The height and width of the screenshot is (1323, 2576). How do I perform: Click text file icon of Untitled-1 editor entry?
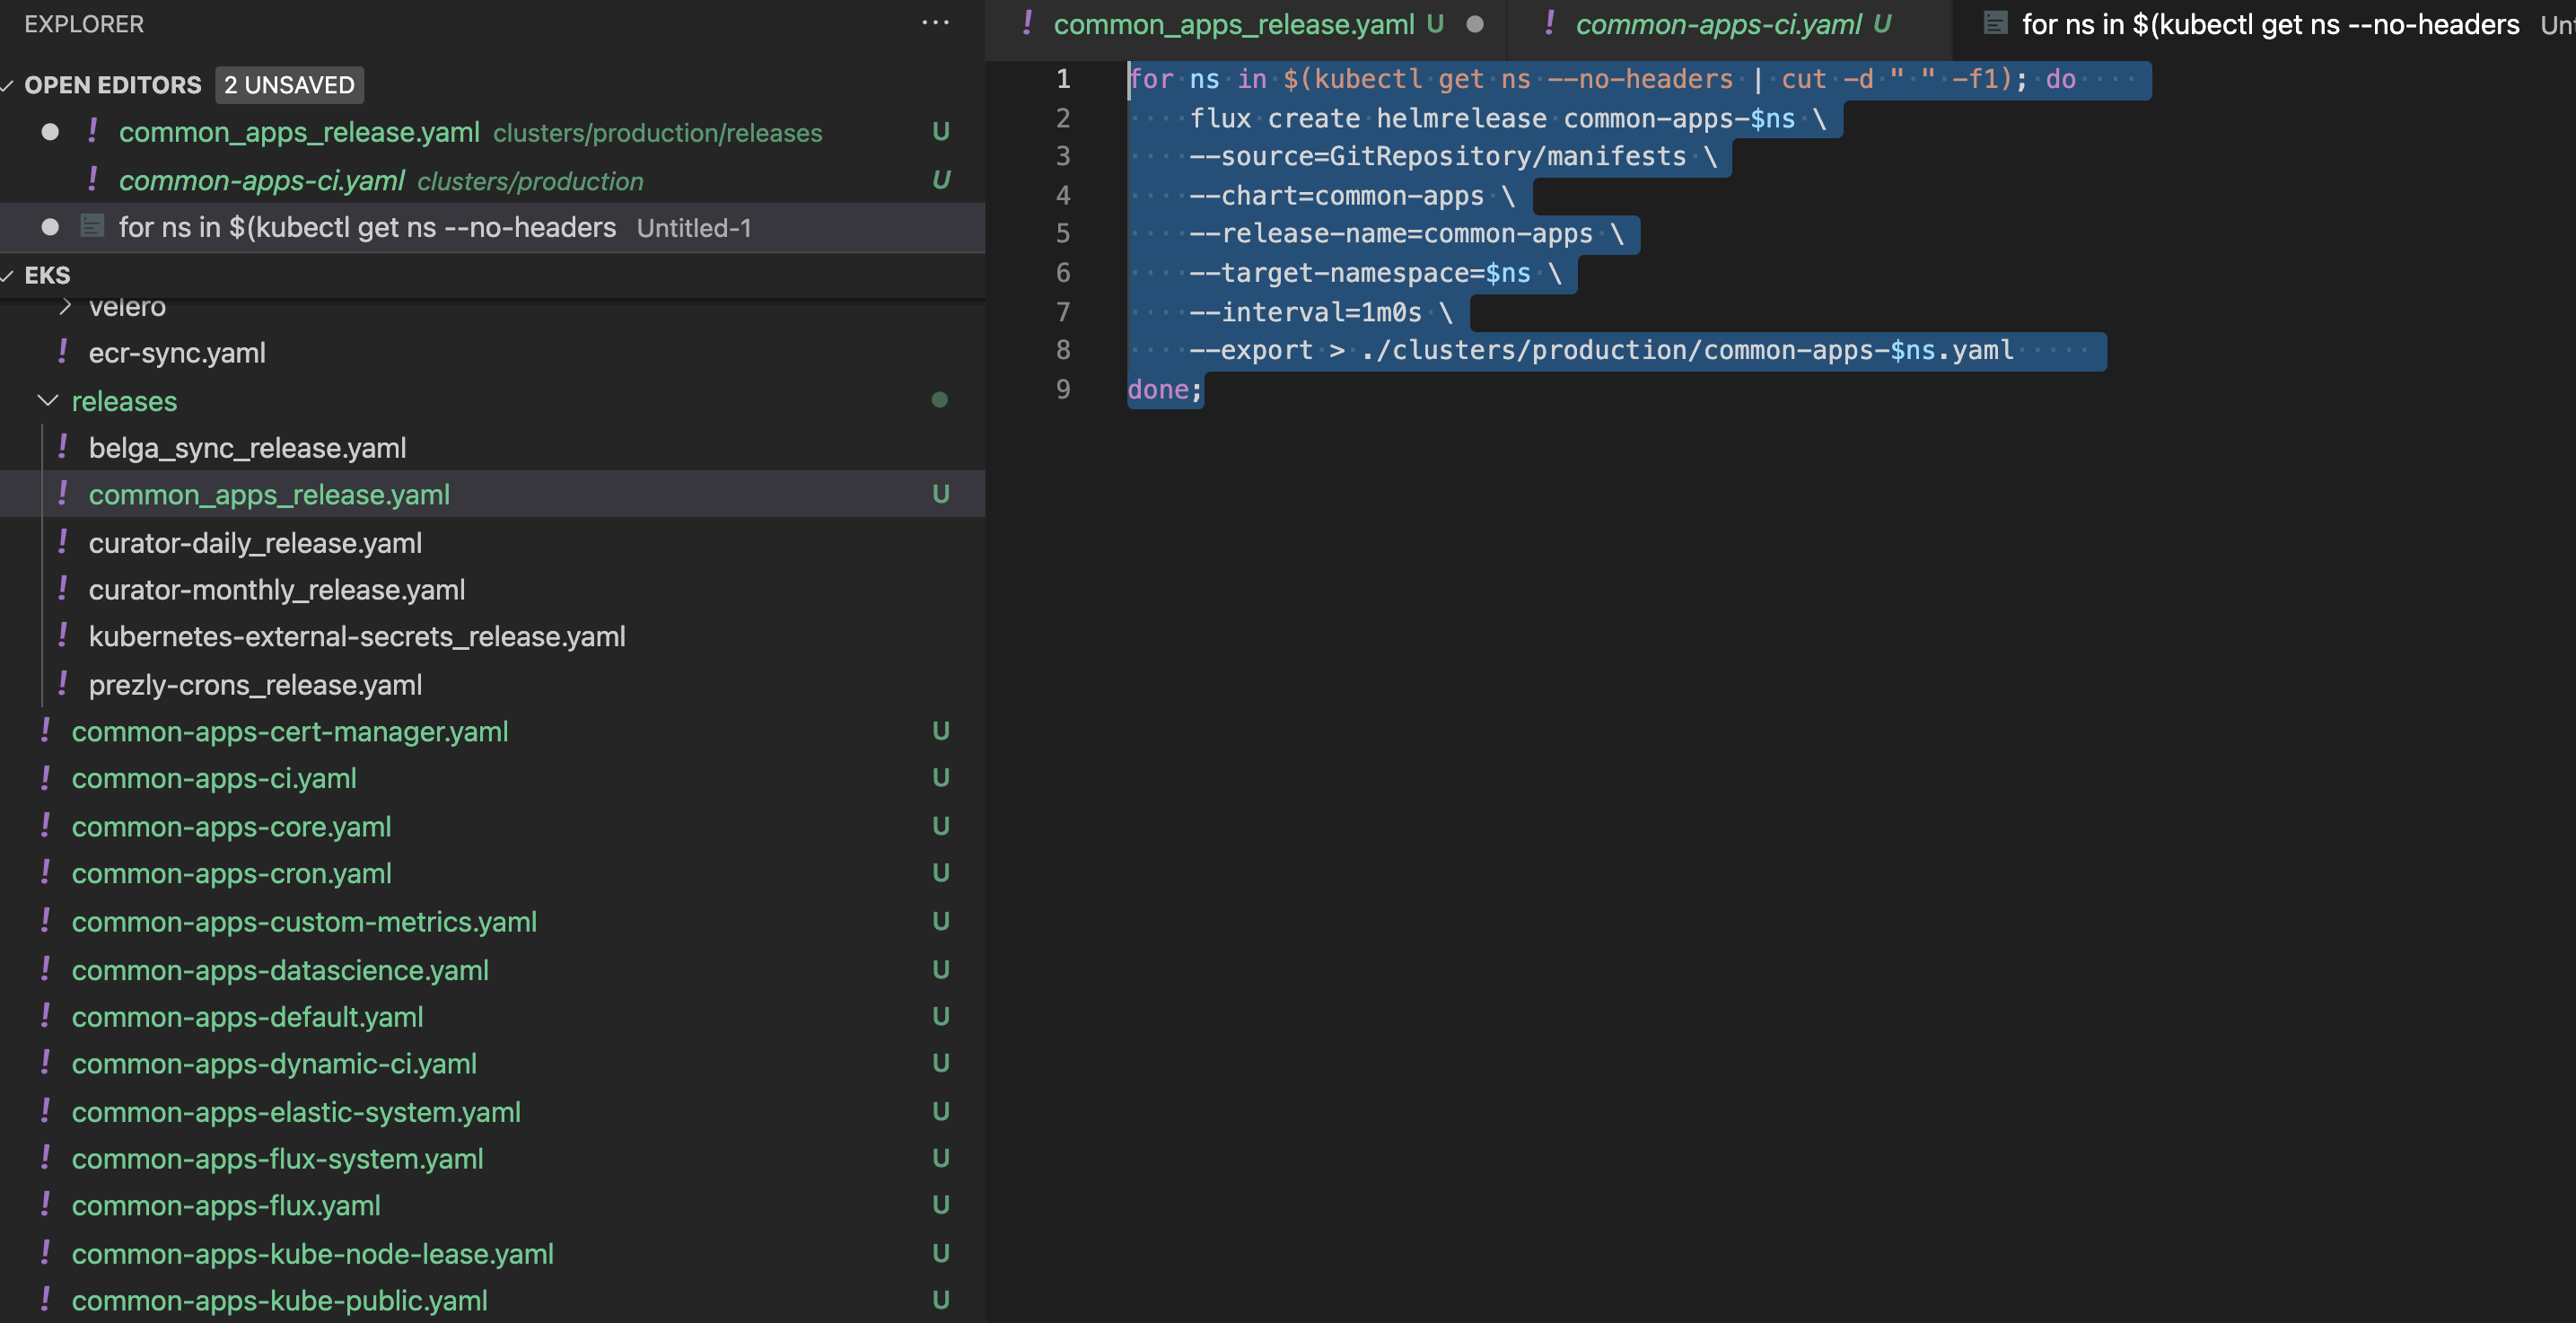[x=92, y=226]
